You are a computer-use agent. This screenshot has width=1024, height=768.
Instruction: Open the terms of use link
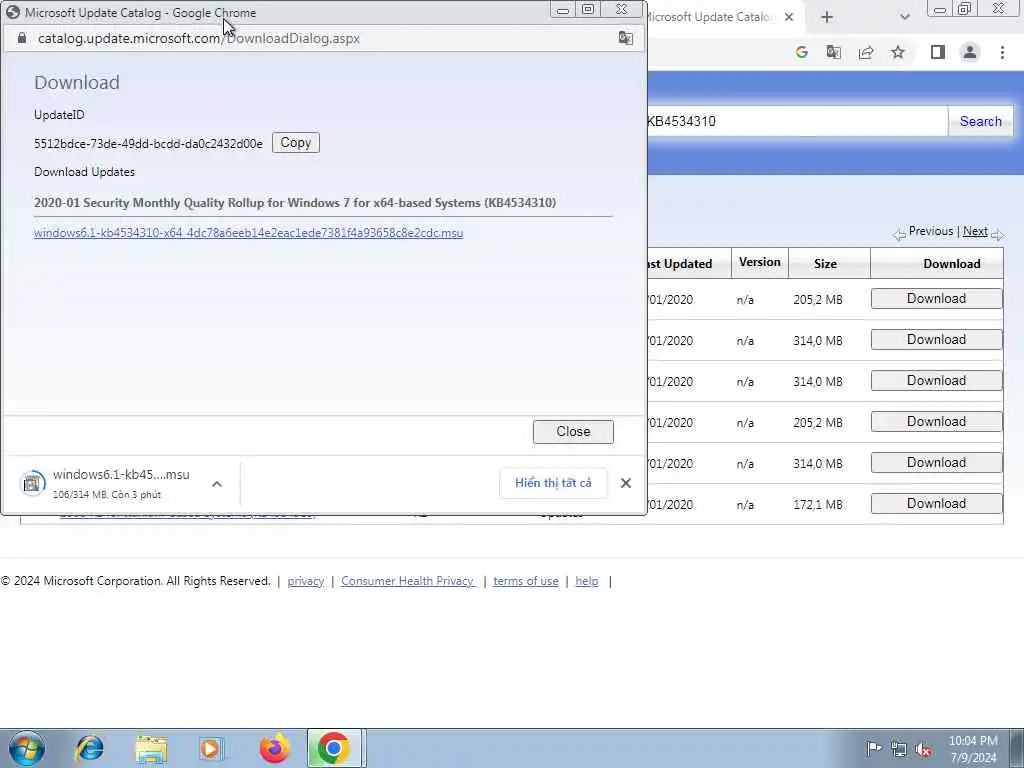pos(526,581)
